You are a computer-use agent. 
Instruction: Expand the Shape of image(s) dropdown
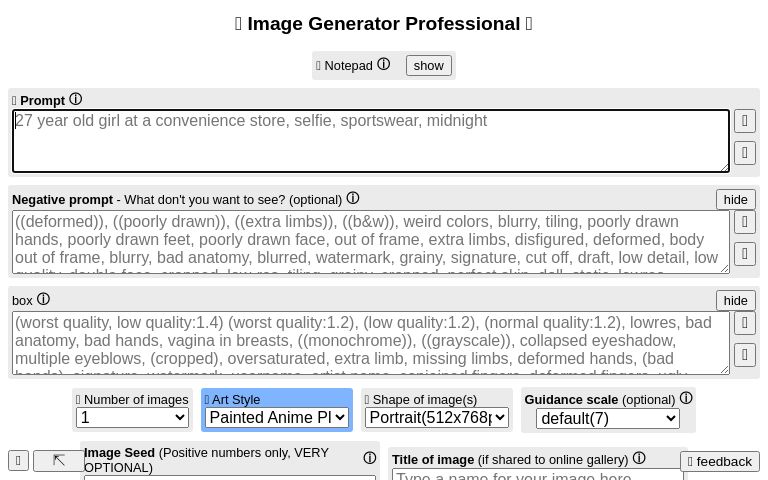pos(437,418)
